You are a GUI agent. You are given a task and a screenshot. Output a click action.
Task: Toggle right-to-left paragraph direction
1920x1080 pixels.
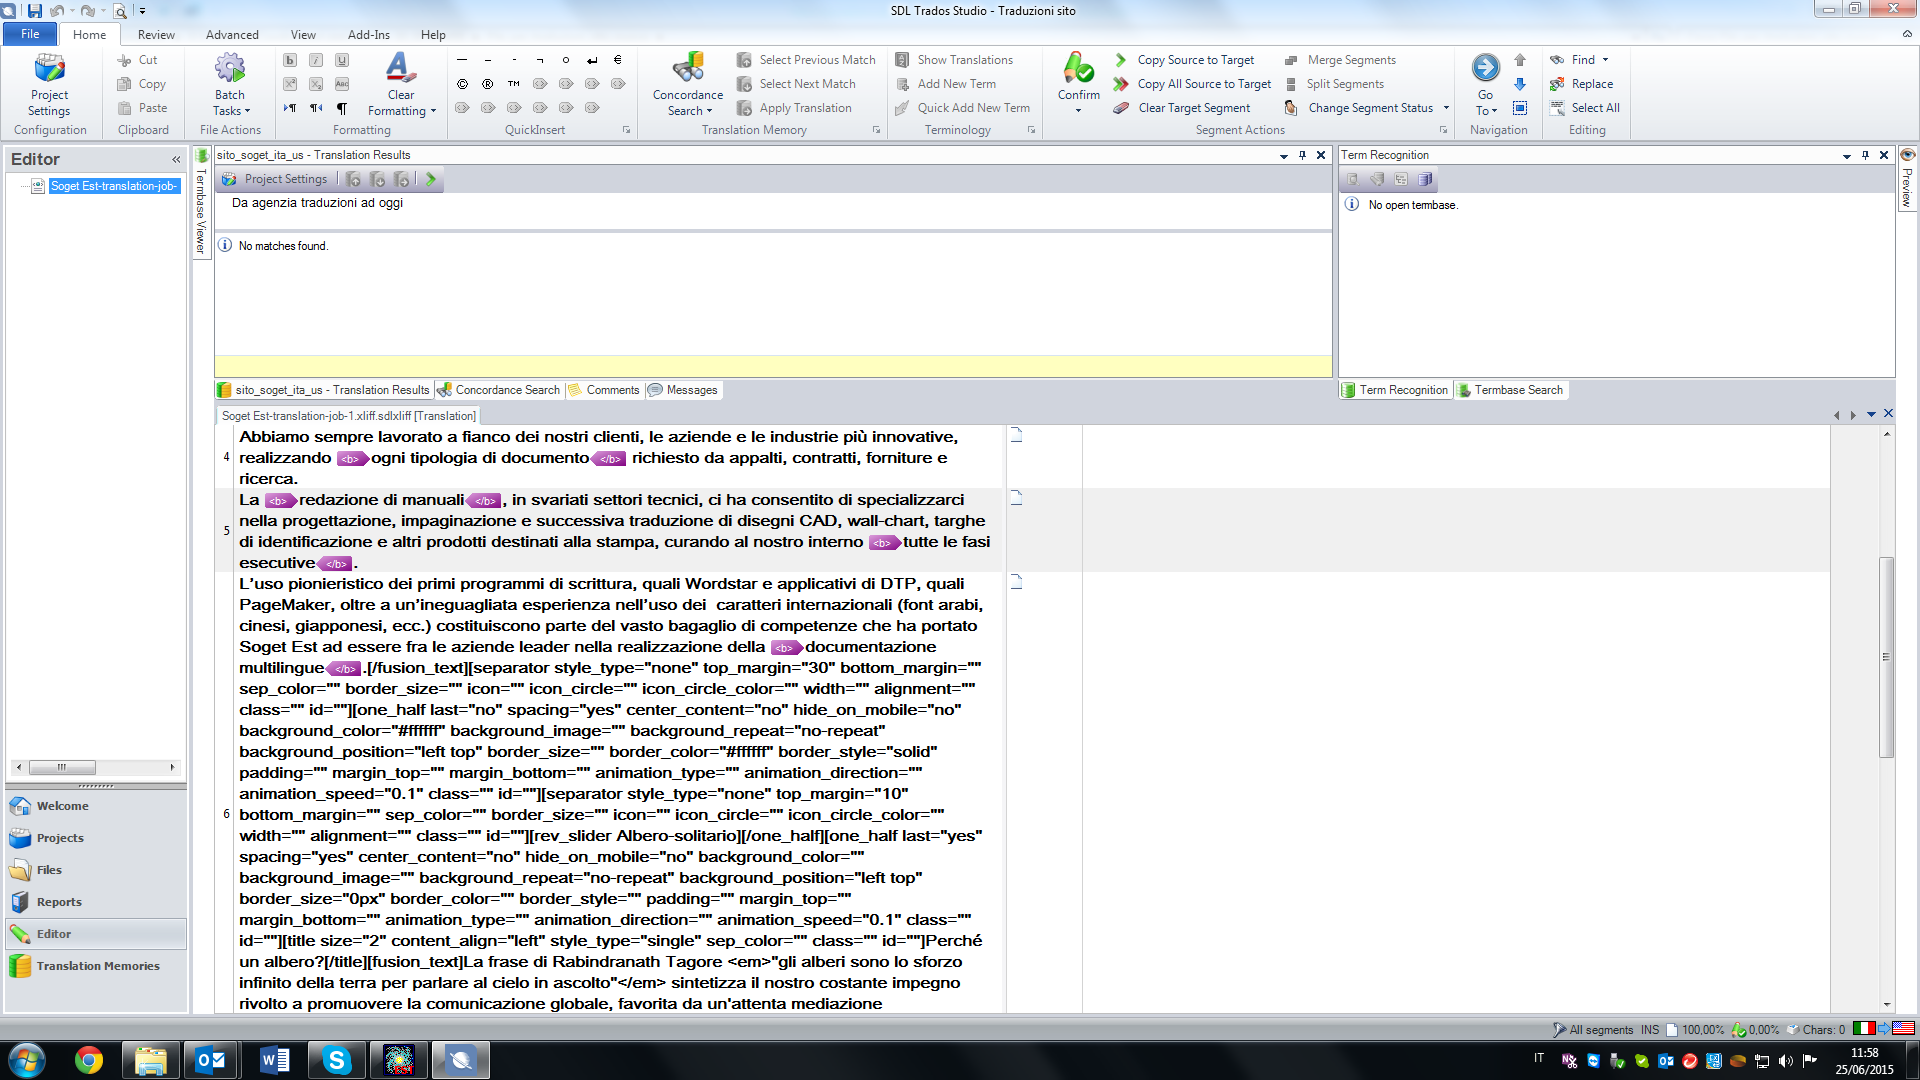click(x=316, y=108)
